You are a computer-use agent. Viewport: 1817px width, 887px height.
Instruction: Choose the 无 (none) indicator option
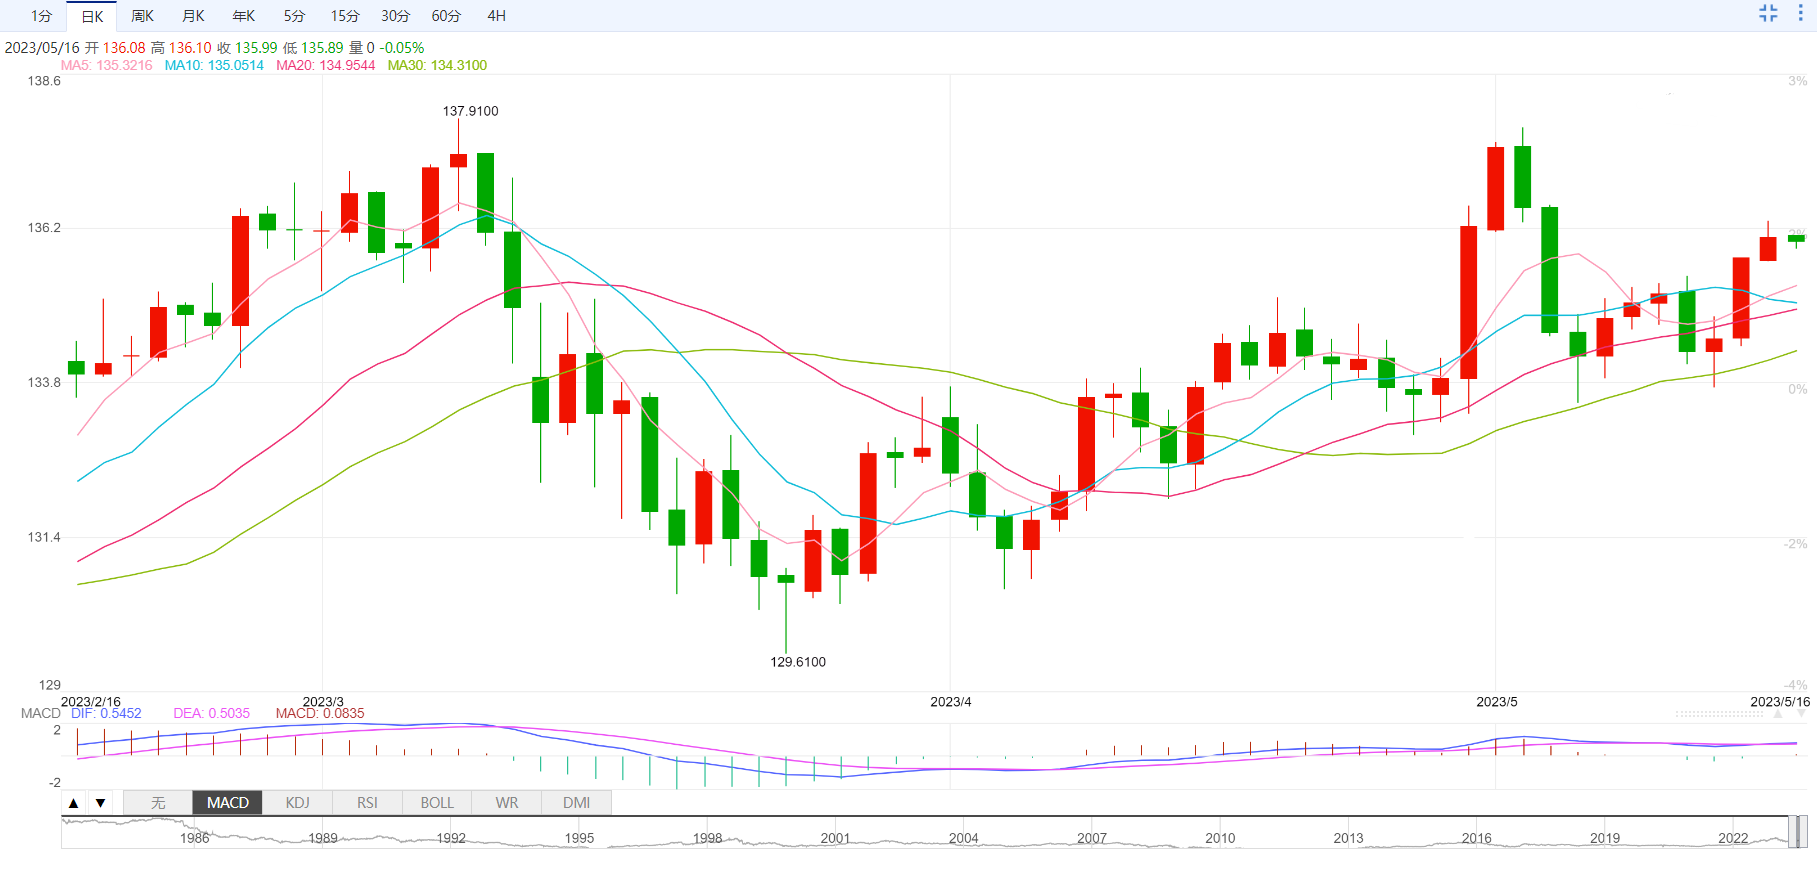pos(158,803)
